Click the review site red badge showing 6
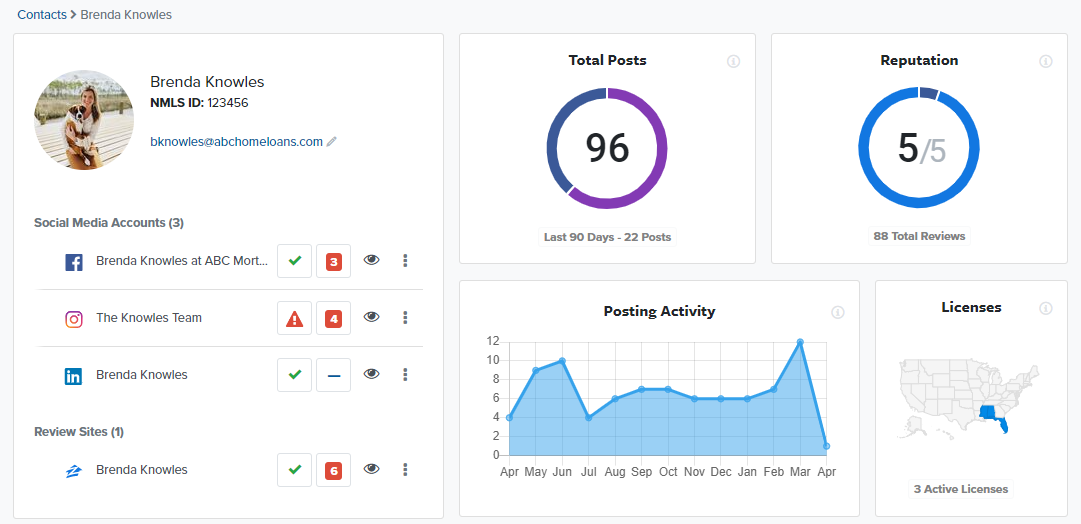The width and height of the screenshot is (1081, 524). click(x=334, y=470)
